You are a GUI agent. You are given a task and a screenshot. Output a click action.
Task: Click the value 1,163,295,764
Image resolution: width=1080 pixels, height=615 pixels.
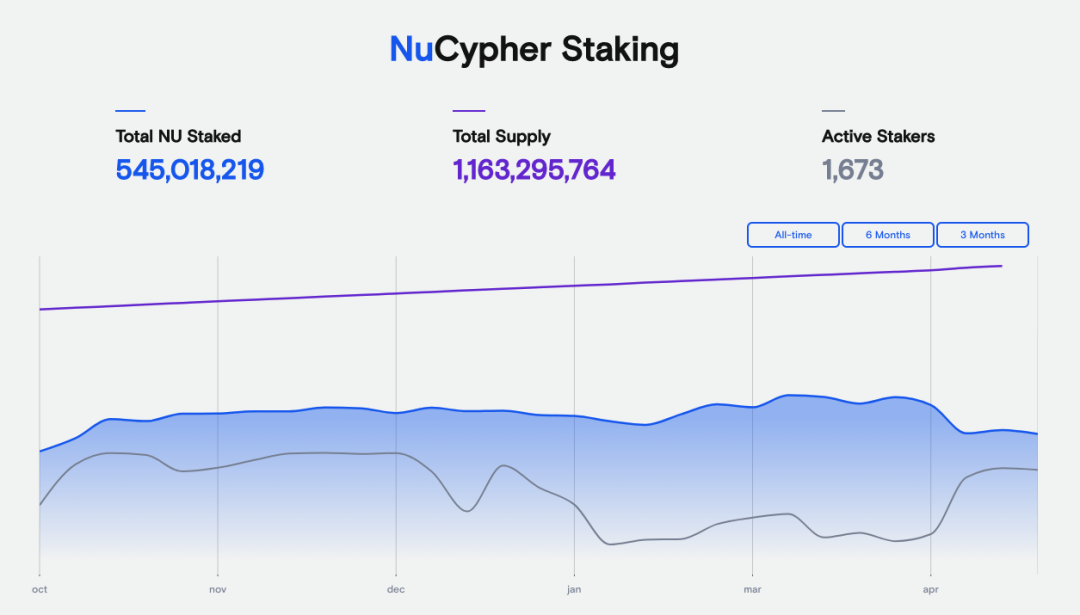tap(534, 170)
